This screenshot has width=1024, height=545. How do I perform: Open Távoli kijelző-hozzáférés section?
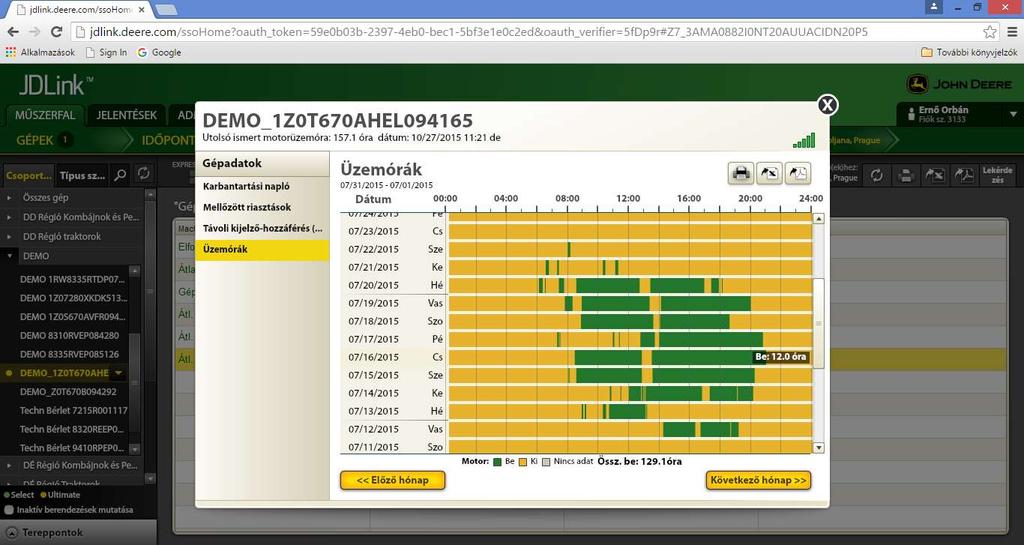[x=262, y=228]
